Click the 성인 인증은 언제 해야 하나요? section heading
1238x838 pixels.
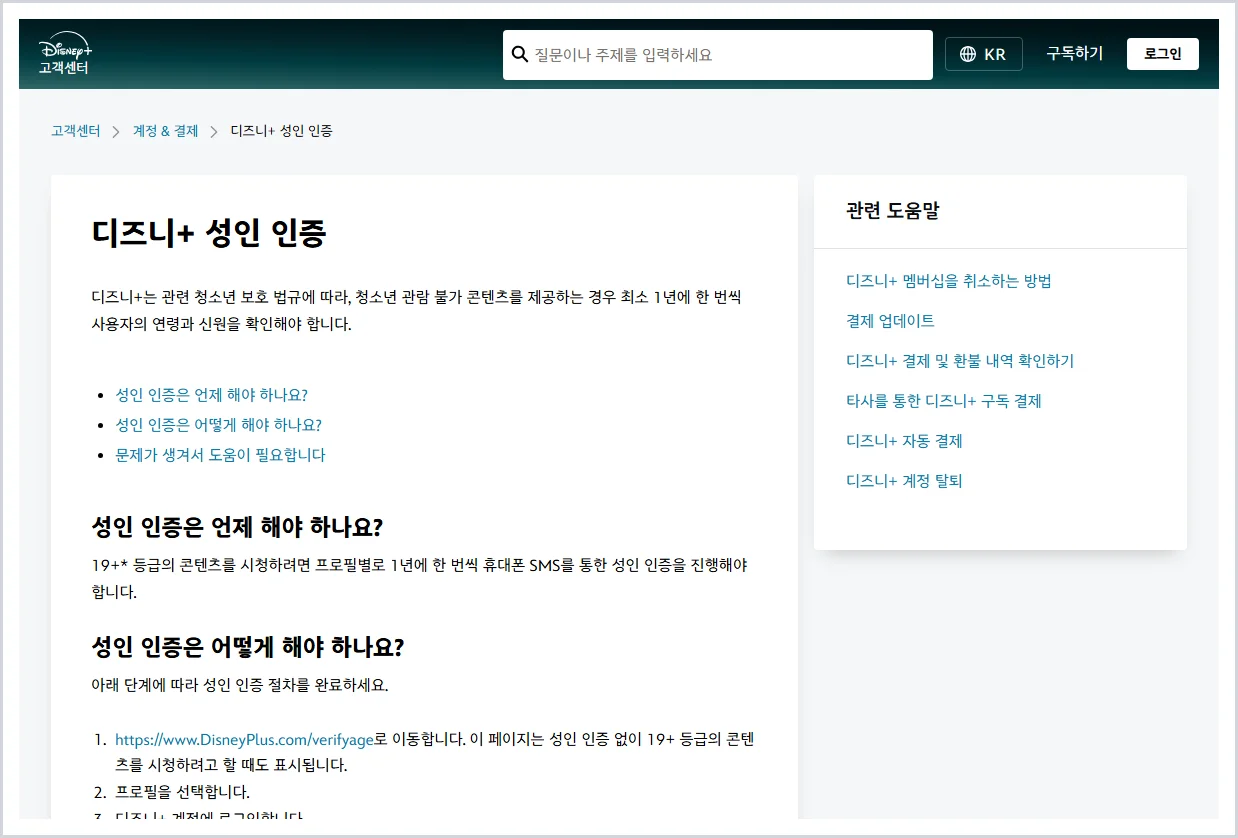(237, 527)
